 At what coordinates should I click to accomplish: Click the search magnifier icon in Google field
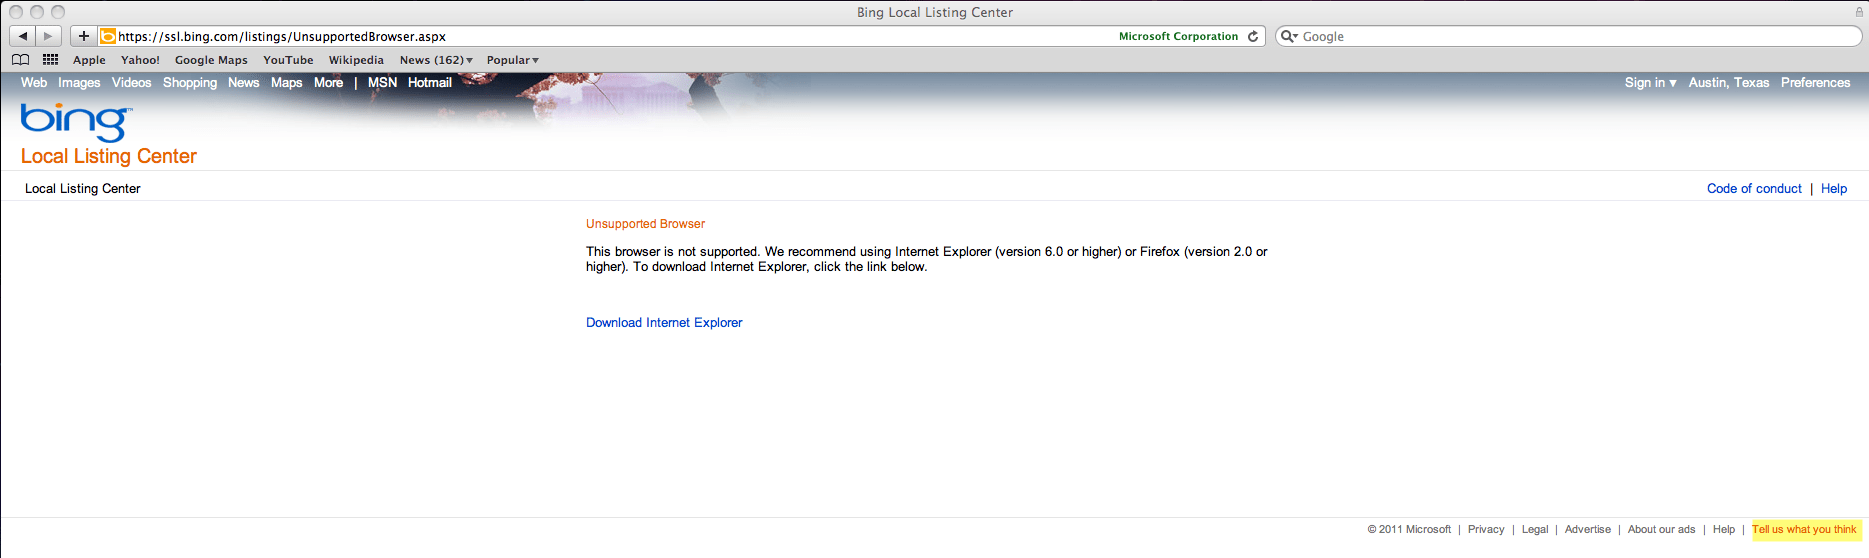[1288, 36]
